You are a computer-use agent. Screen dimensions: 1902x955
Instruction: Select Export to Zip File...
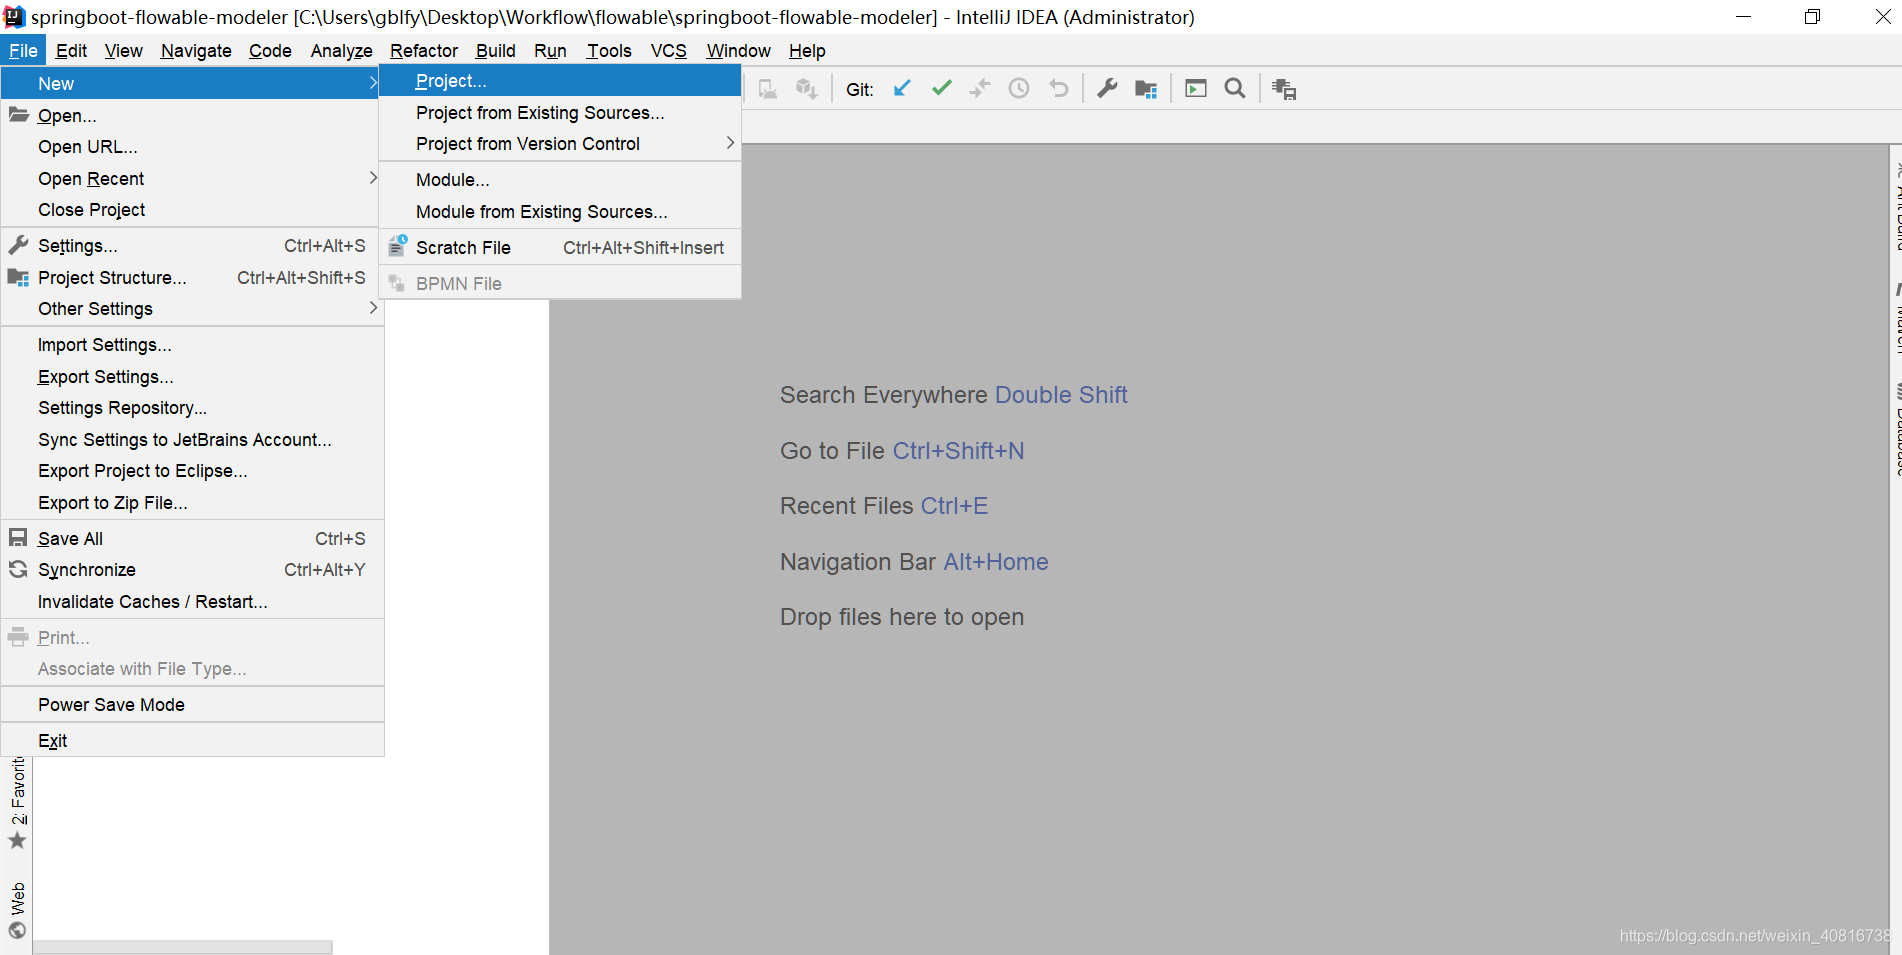[192, 503]
